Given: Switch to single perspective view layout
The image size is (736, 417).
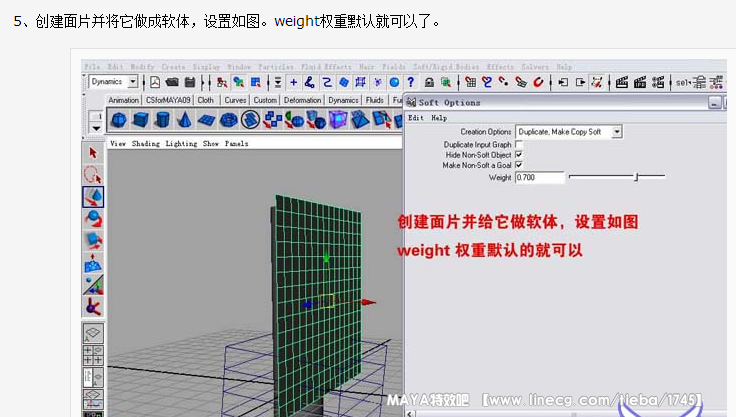Looking at the screenshot, I should (x=93, y=333).
